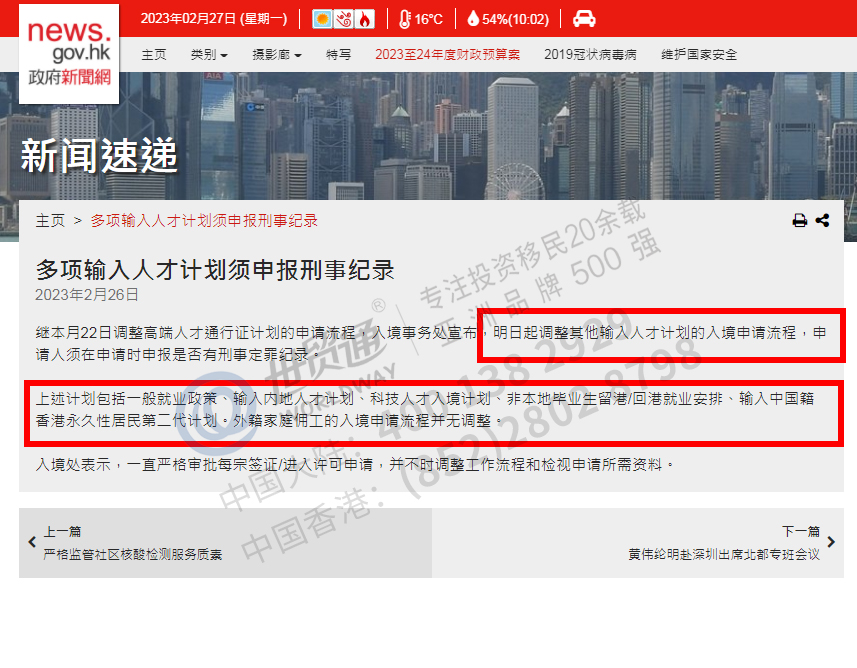Select 特写 in the navigation bar
This screenshot has width=857, height=668.
pos(338,55)
